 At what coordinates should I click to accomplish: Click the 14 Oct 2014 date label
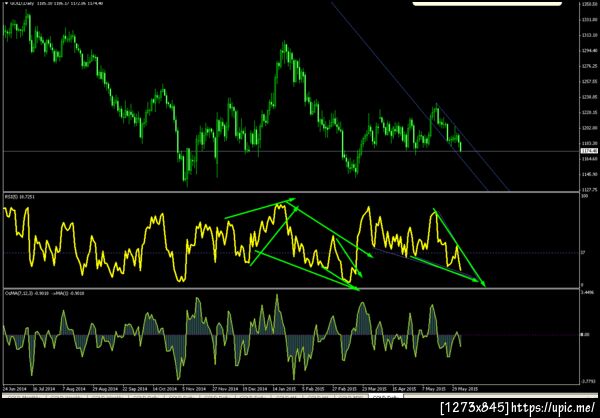coord(165,389)
